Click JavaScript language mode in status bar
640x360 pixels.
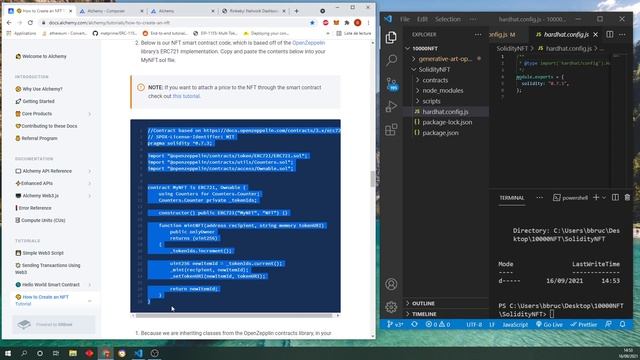tap(515, 324)
